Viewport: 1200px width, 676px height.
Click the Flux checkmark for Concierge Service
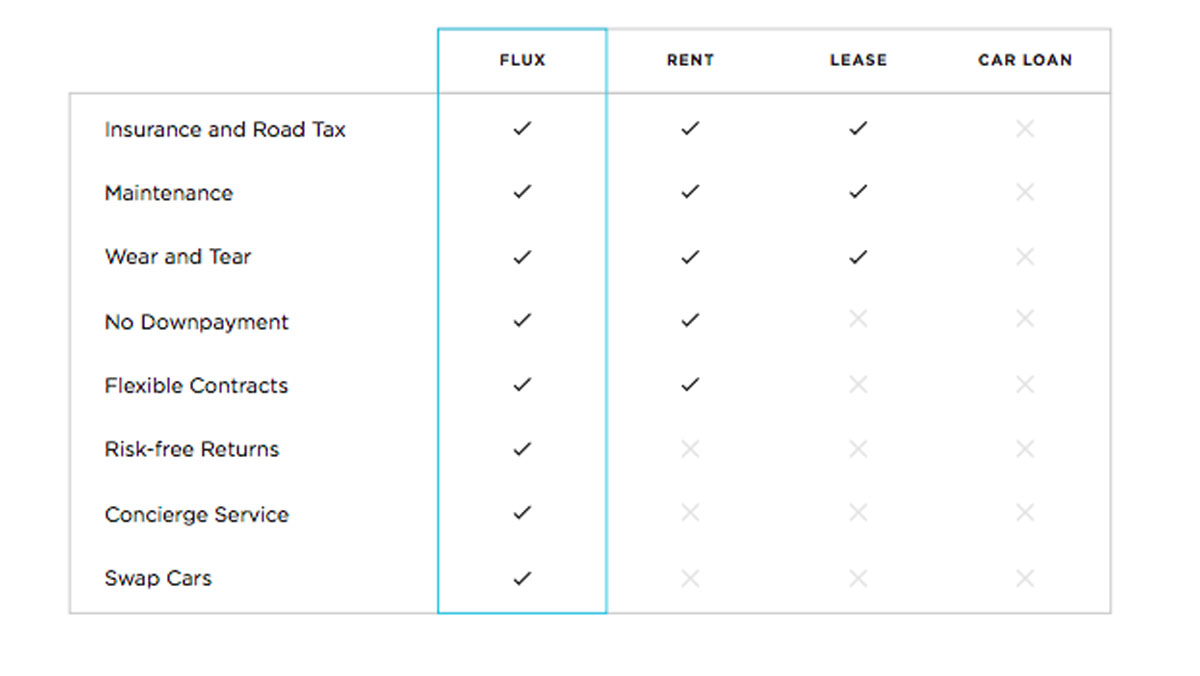tap(521, 513)
